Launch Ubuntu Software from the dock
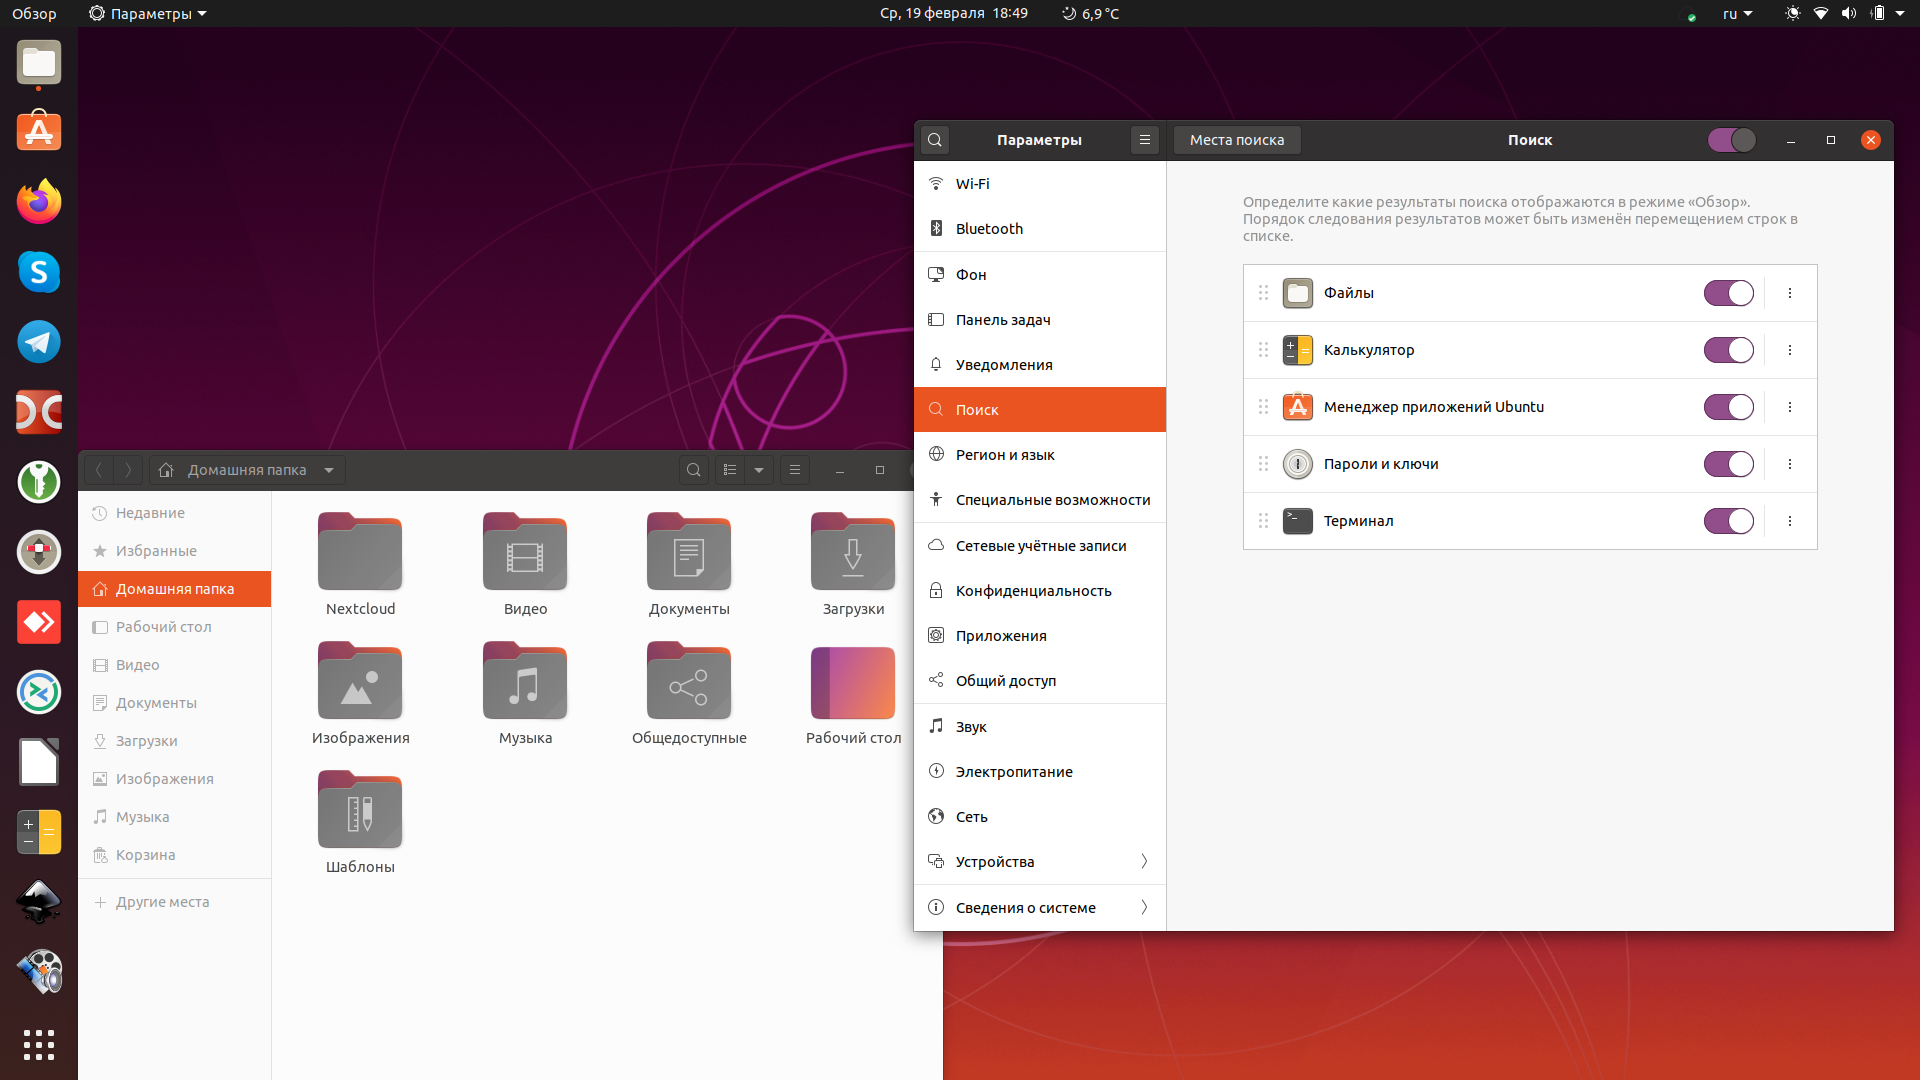 (39, 132)
